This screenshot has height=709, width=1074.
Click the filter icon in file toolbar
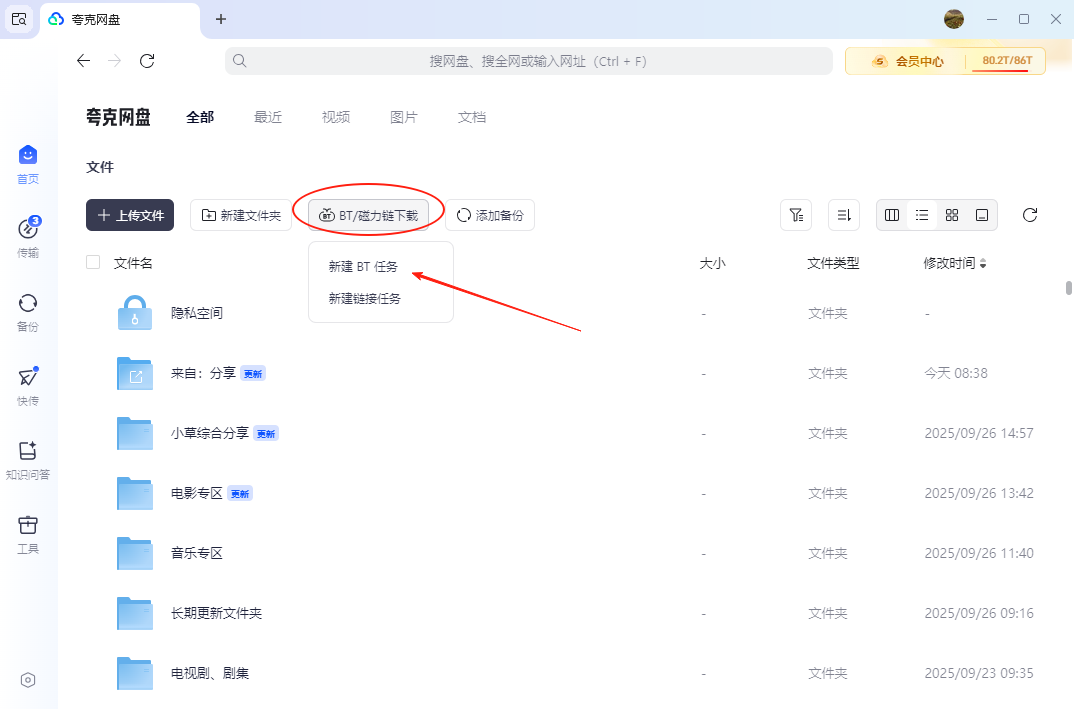click(795, 215)
